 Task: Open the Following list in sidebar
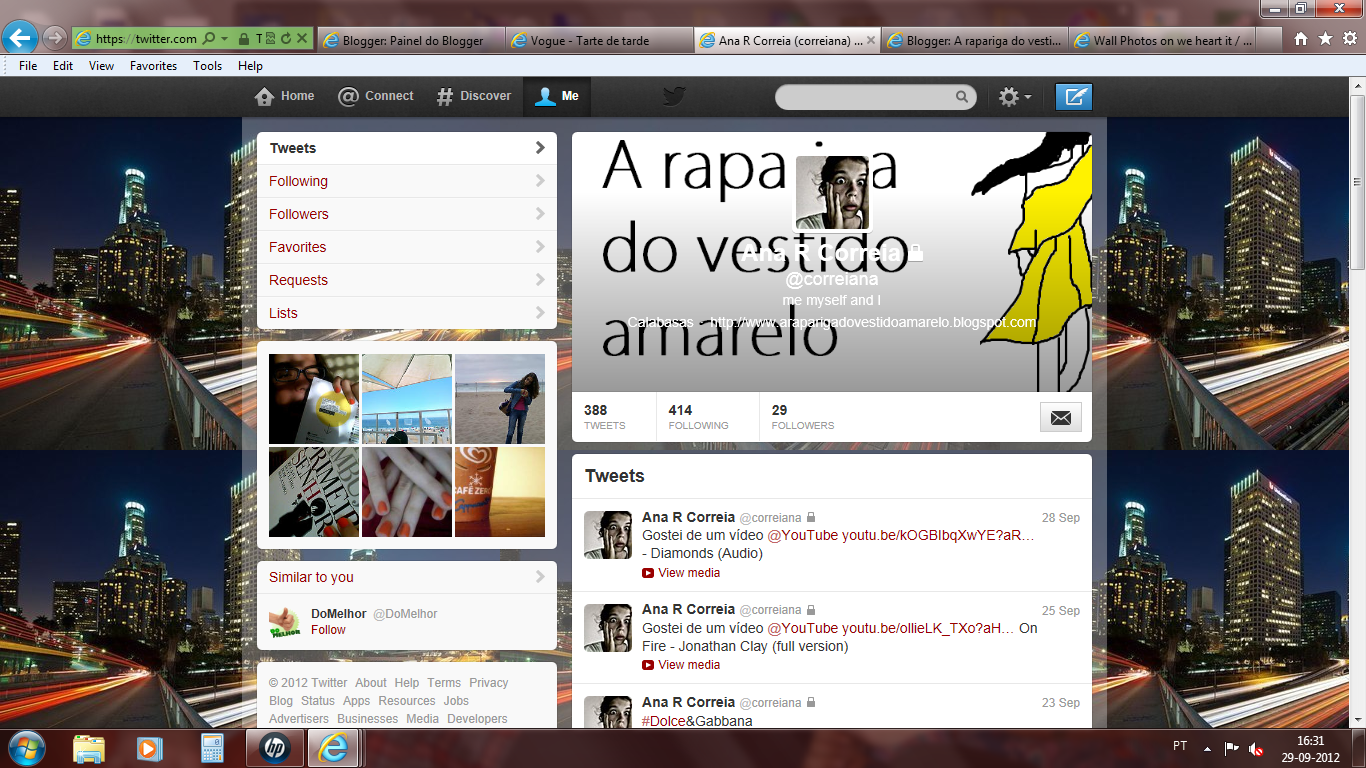(407, 181)
